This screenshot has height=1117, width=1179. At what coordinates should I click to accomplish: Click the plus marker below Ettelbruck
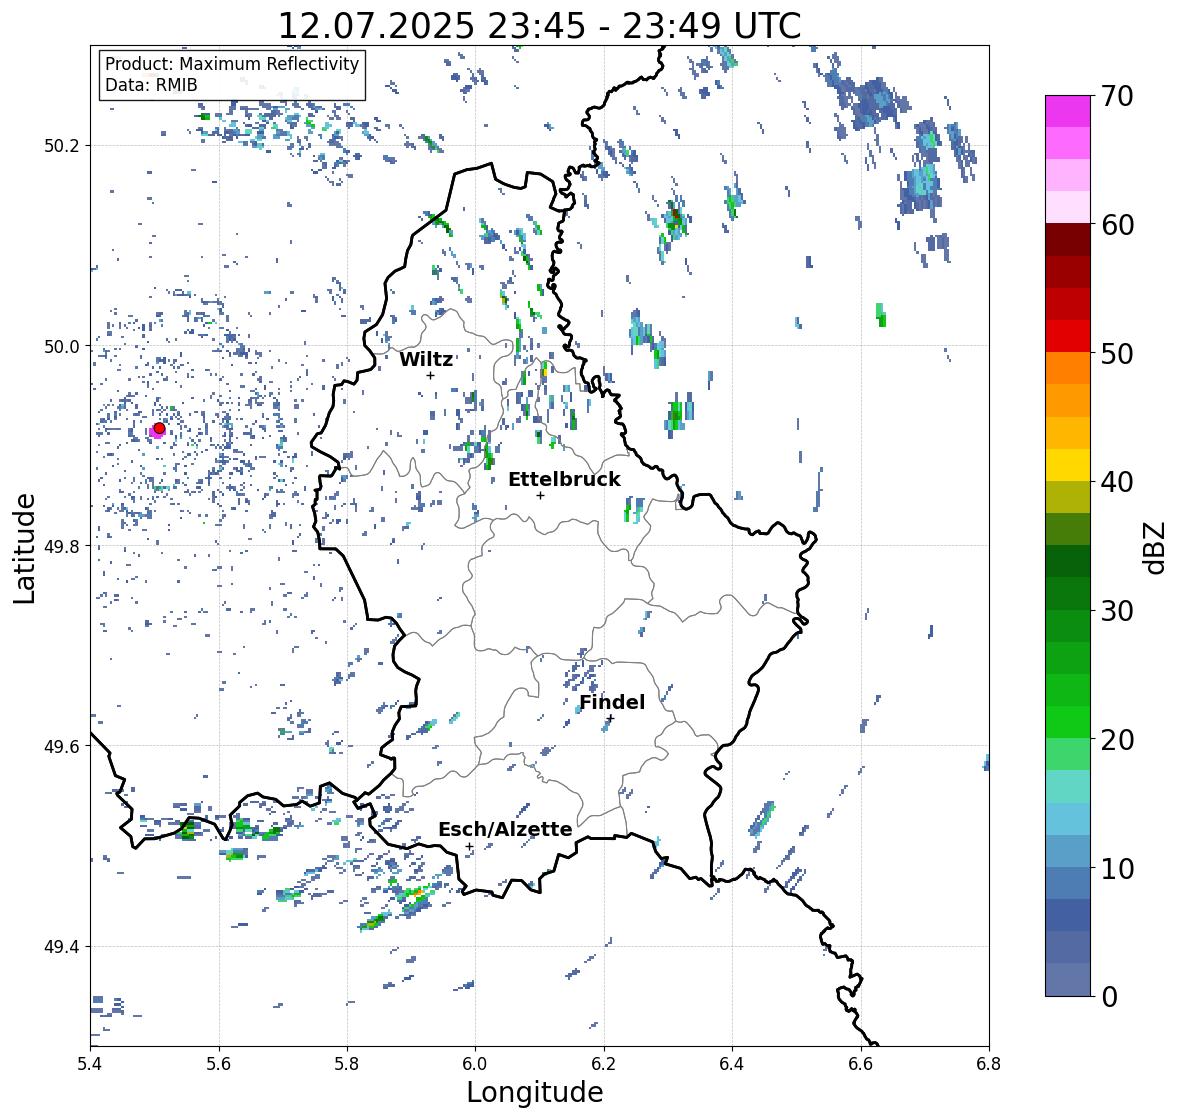point(540,495)
